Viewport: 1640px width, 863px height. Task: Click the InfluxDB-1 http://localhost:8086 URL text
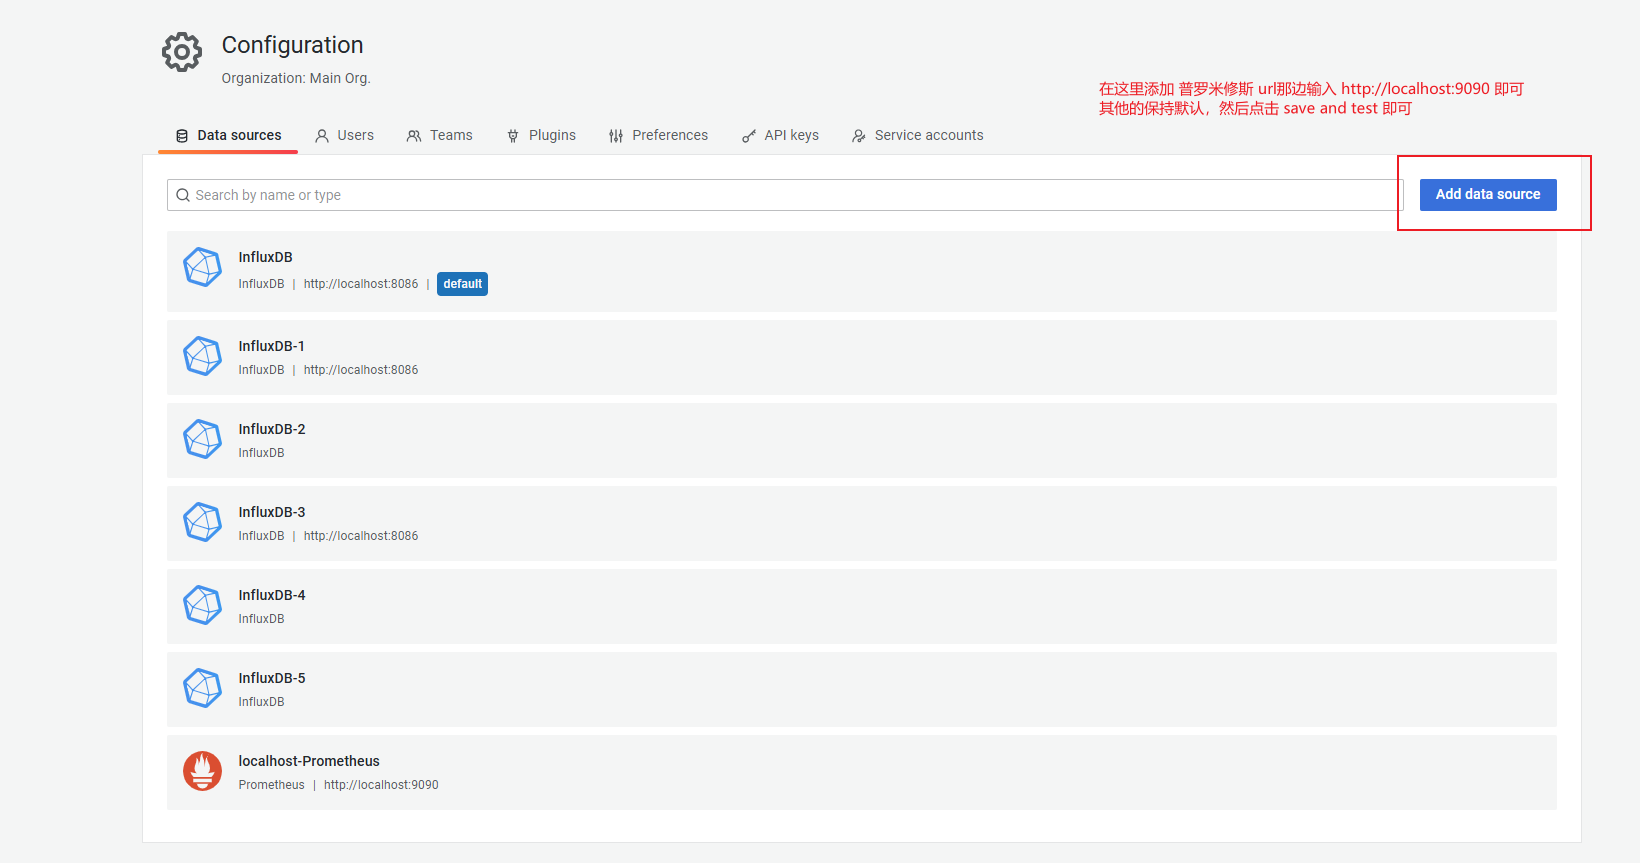361,370
